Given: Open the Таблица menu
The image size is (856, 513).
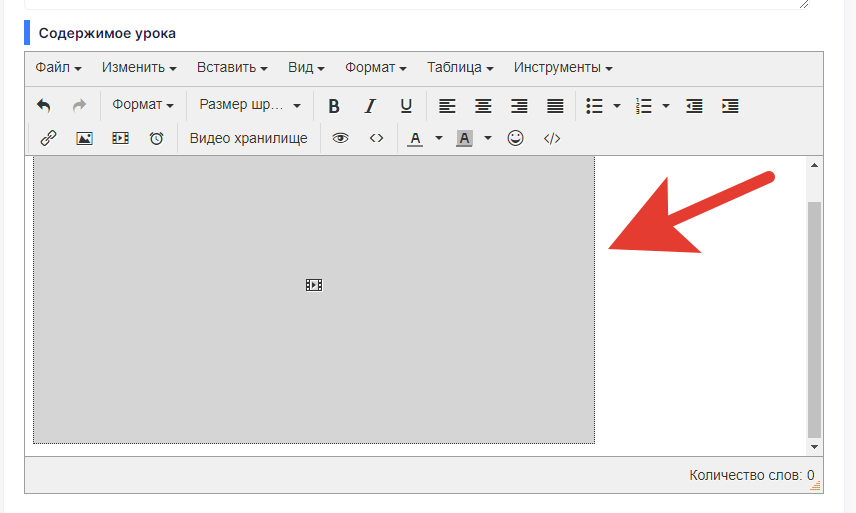Looking at the screenshot, I should point(460,68).
